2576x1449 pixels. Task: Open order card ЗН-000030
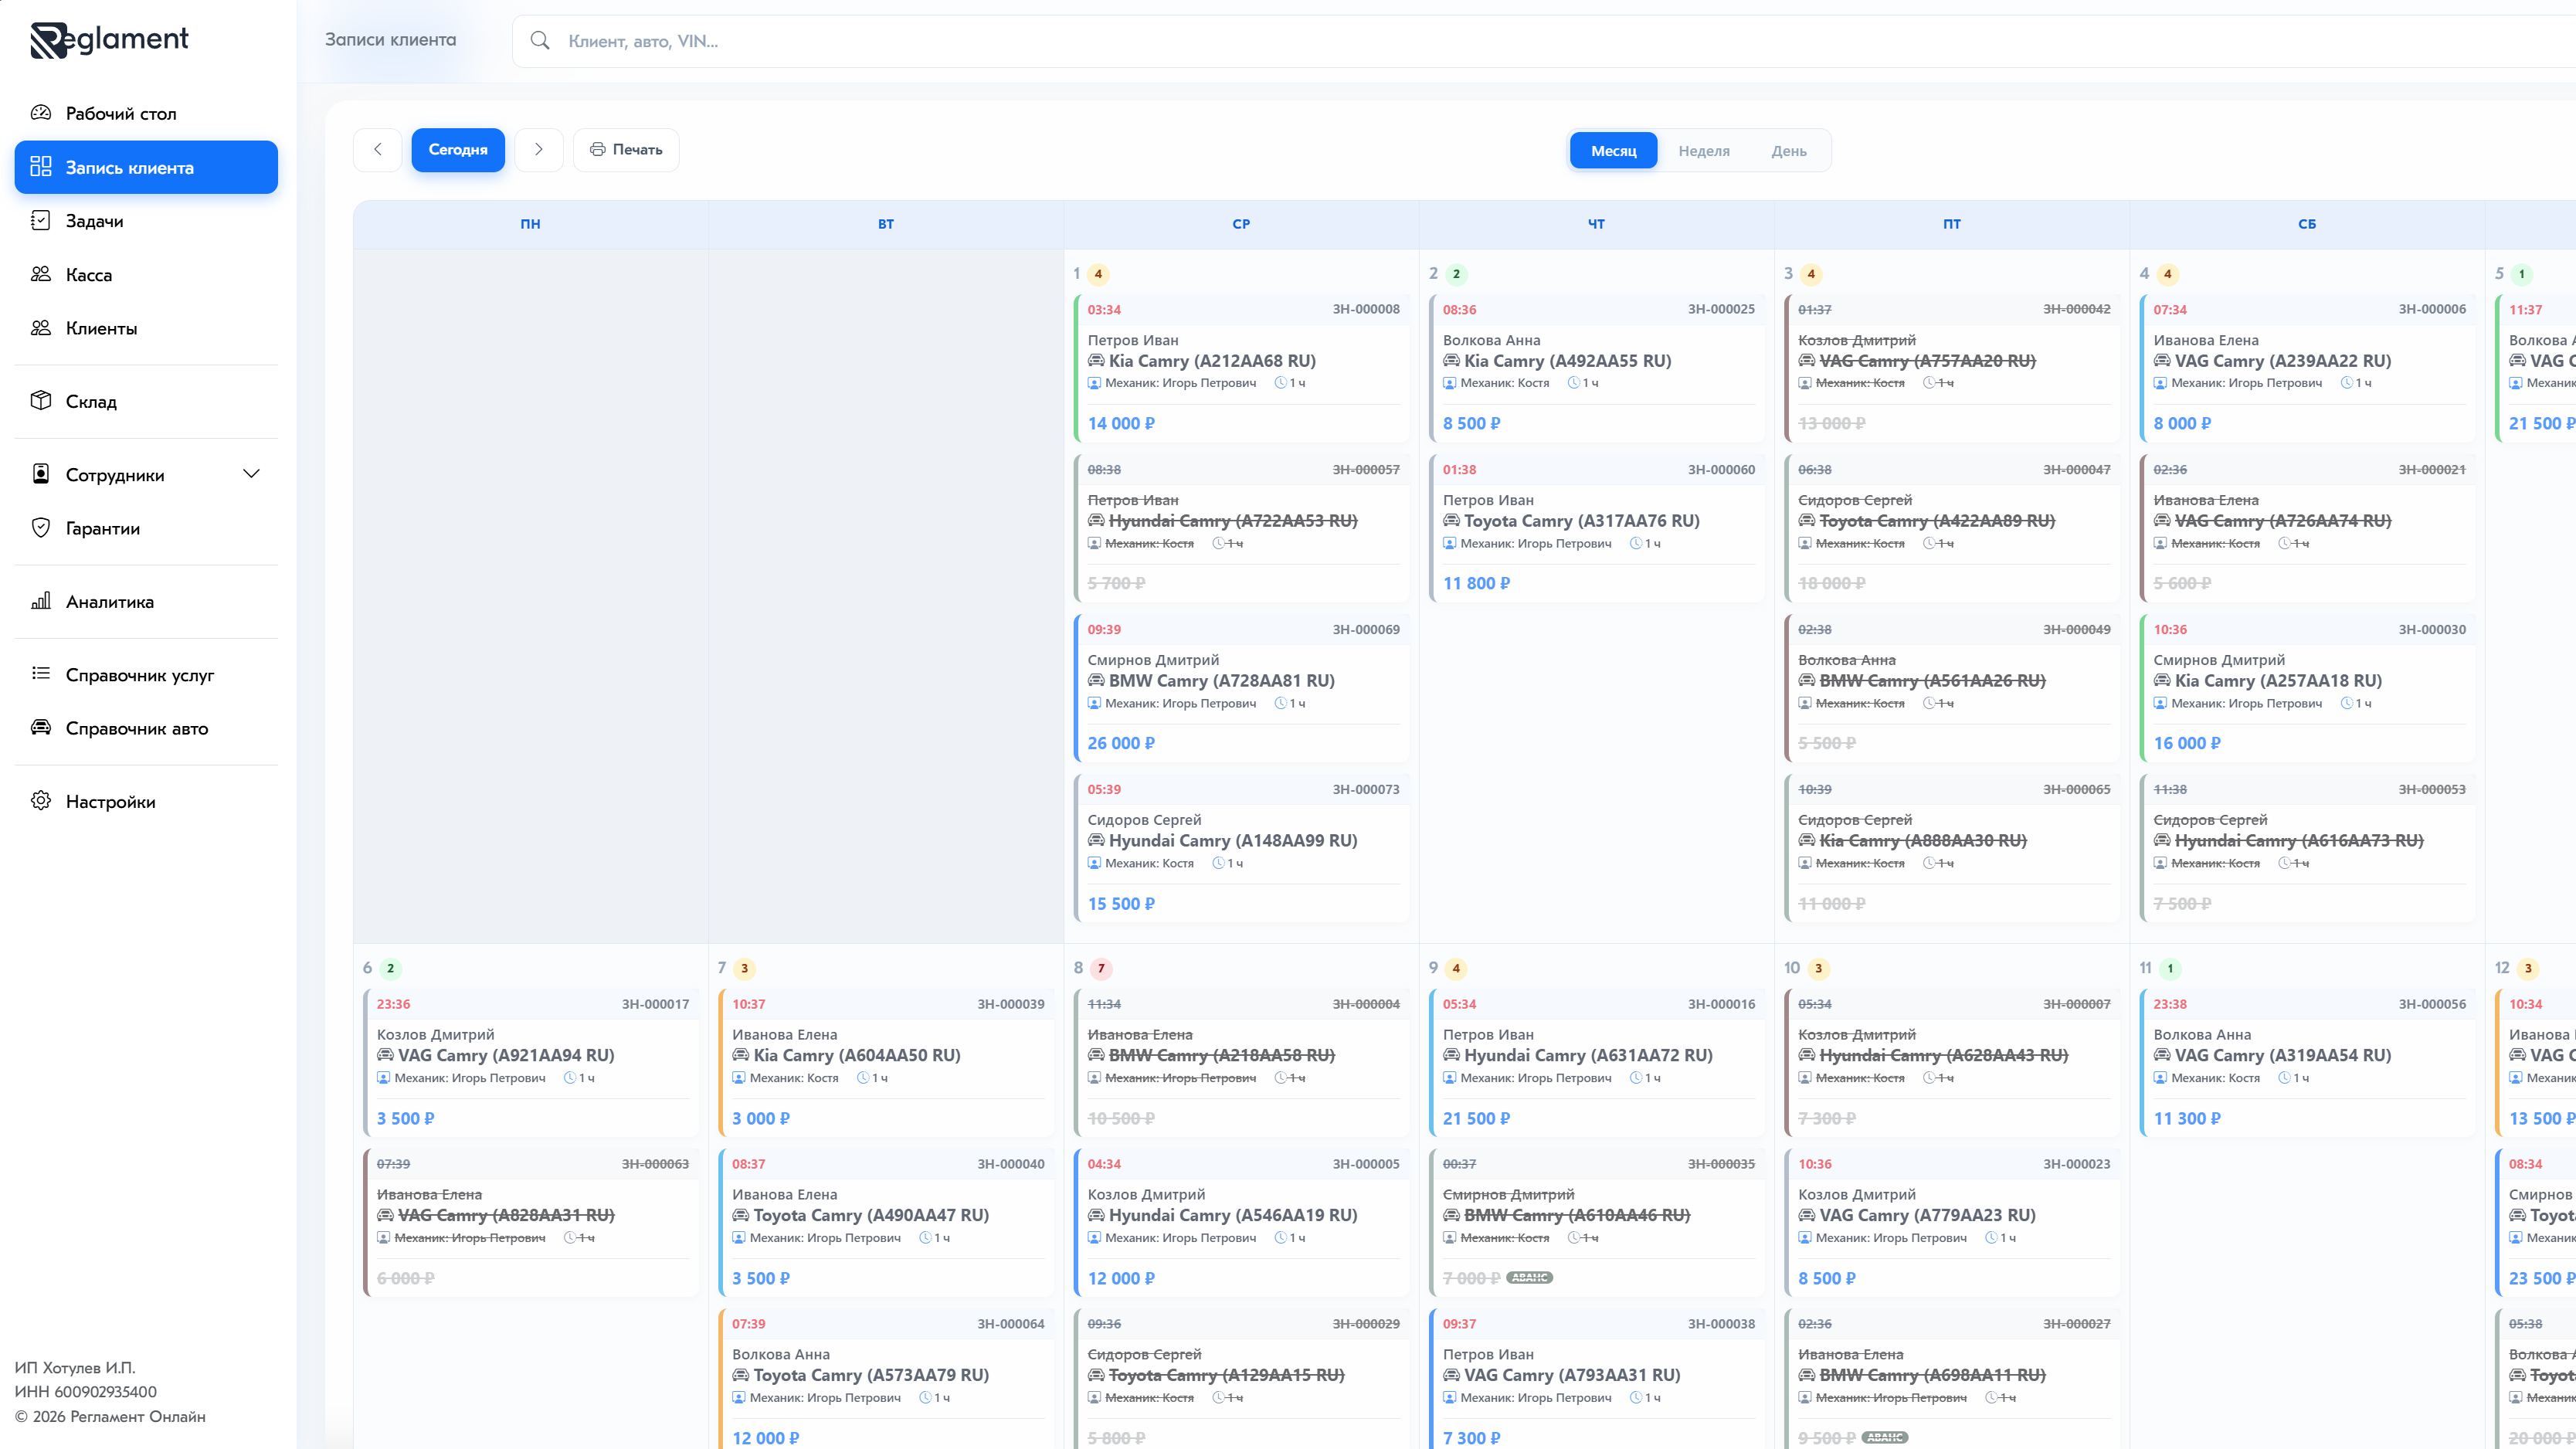[2307, 689]
